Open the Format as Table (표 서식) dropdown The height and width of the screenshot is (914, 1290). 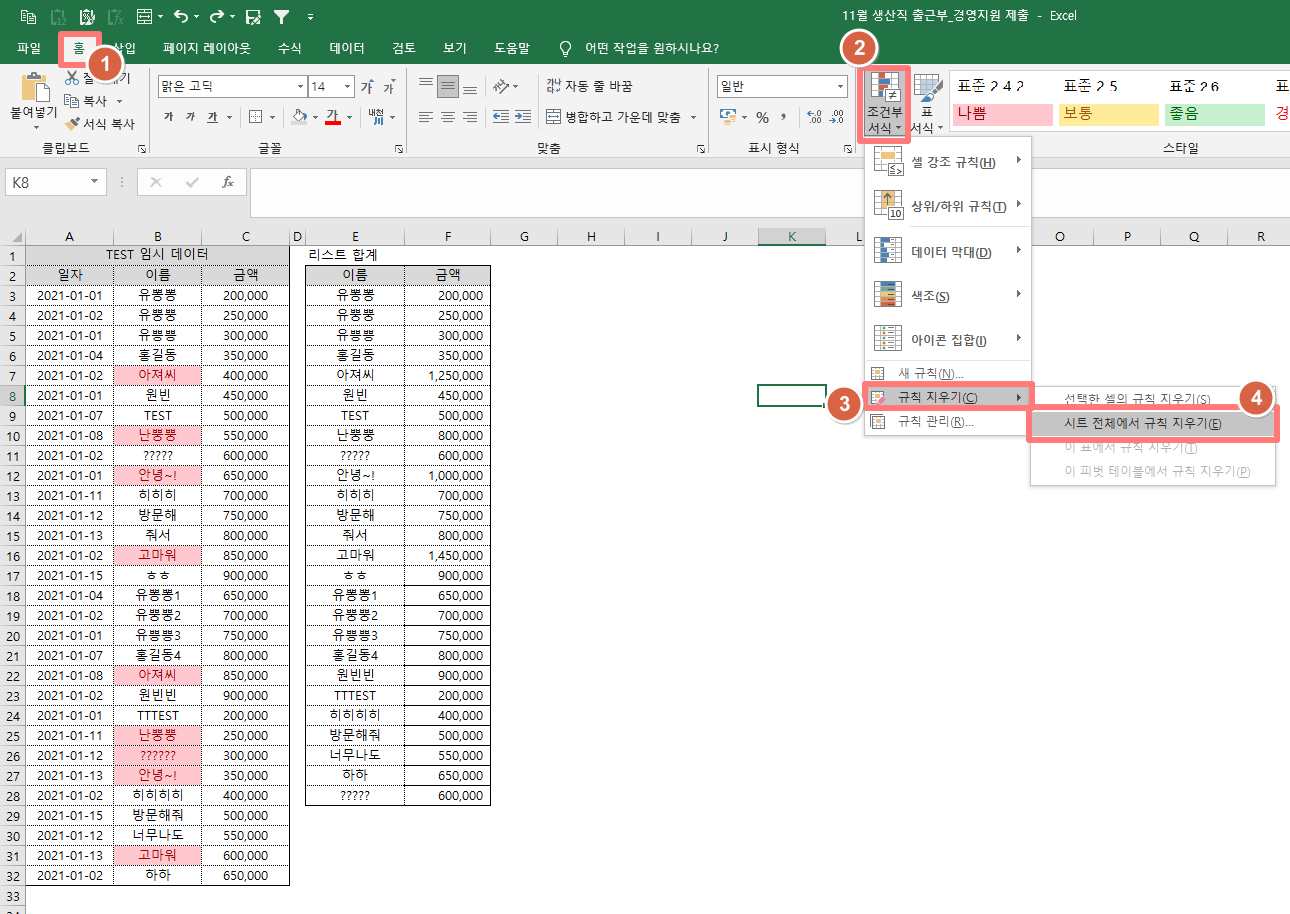click(927, 103)
